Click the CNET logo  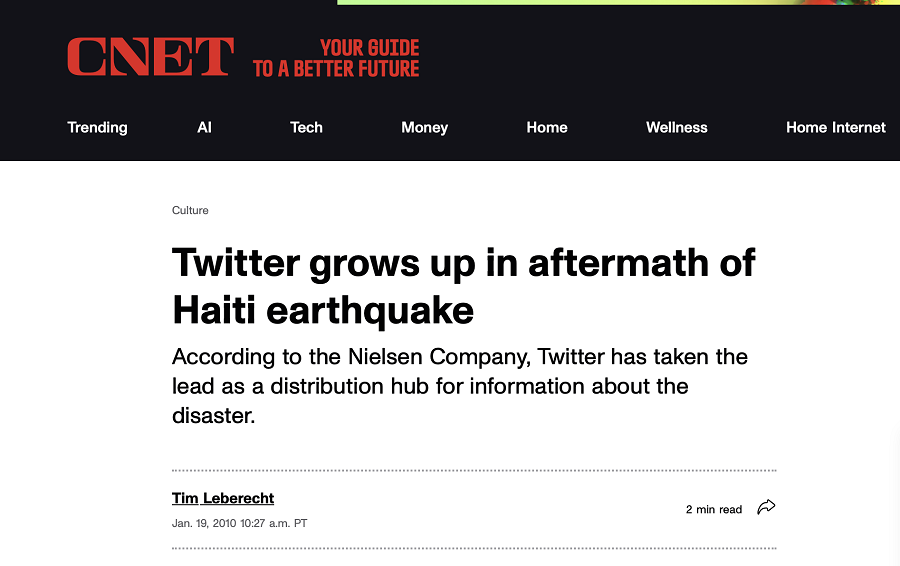click(x=150, y=57)
